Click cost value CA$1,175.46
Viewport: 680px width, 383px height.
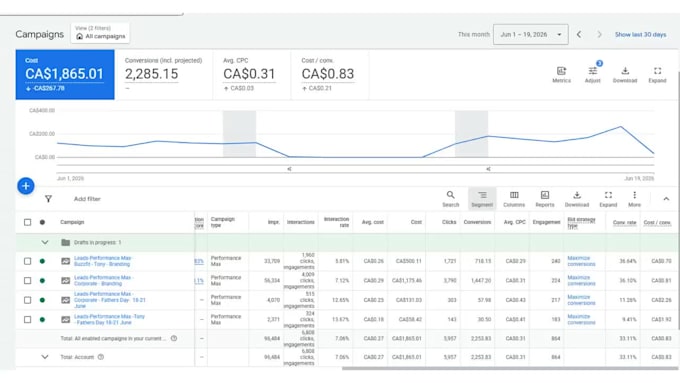(x=407, y=281)
